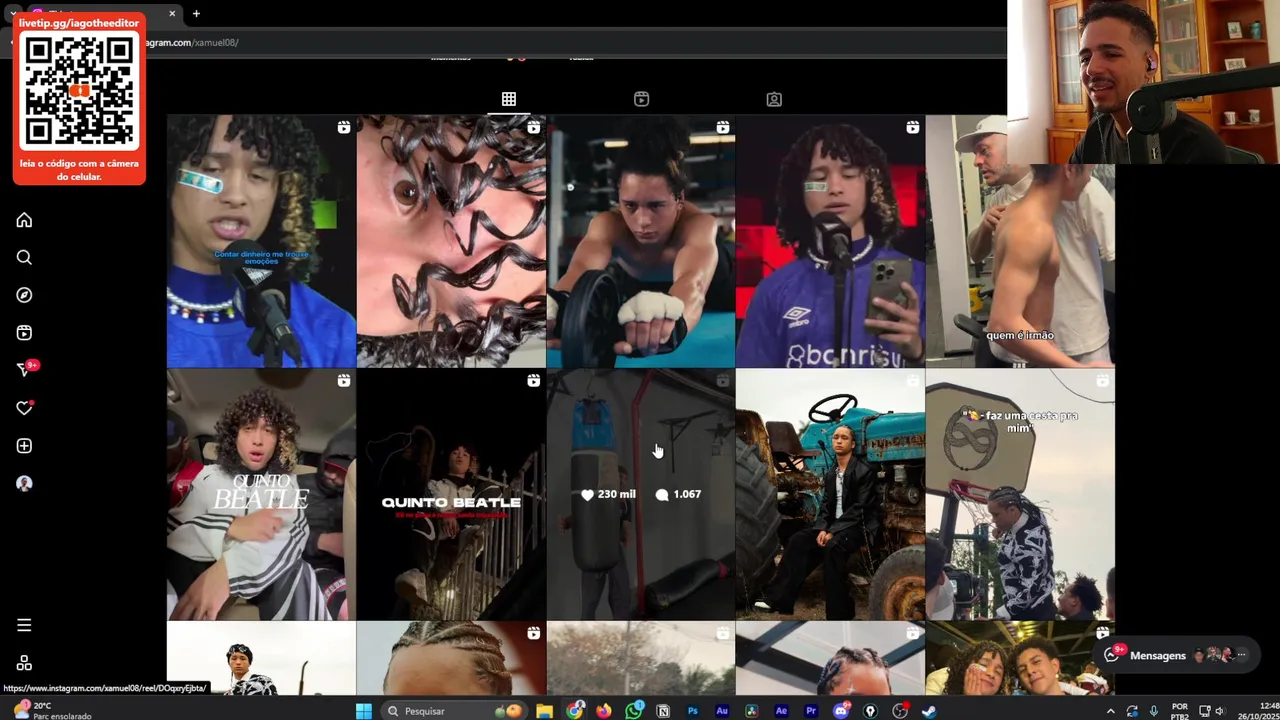Open the Quinto Beatle reel filmed in the car
The width and height of the screenshot is (1280, 720).
click(261, 495)
